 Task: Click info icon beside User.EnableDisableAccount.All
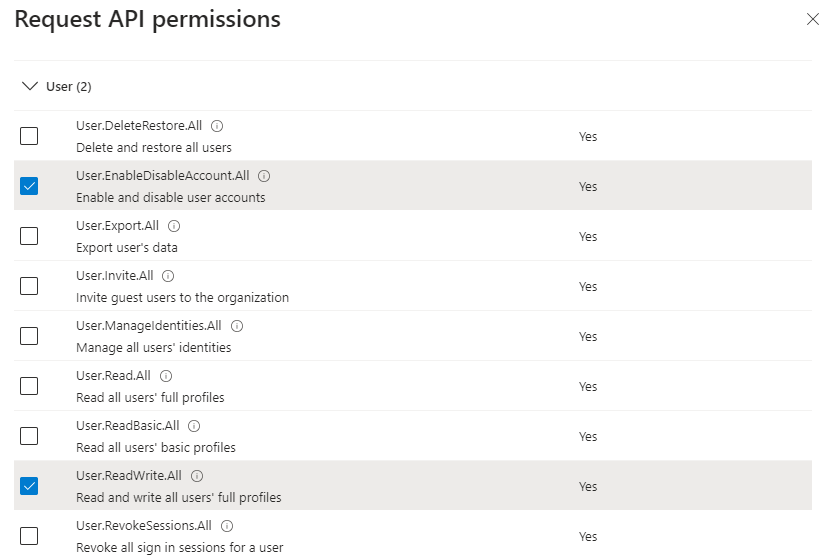264,176
